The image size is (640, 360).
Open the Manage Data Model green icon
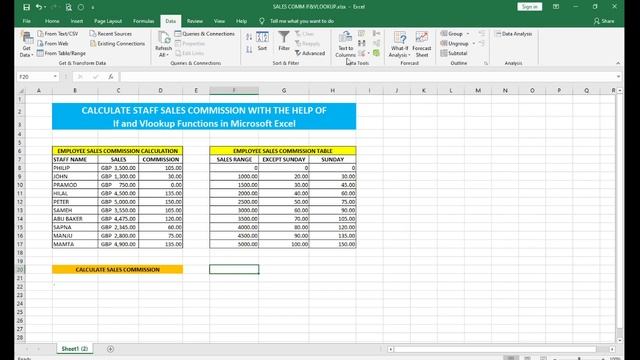pos(376,53)
